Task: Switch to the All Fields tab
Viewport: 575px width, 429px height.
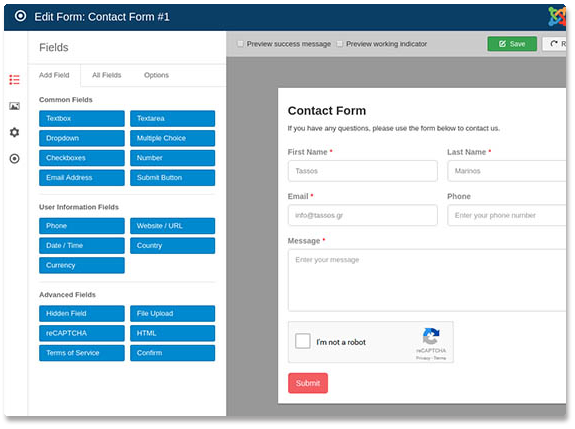Action: (107, 75)
